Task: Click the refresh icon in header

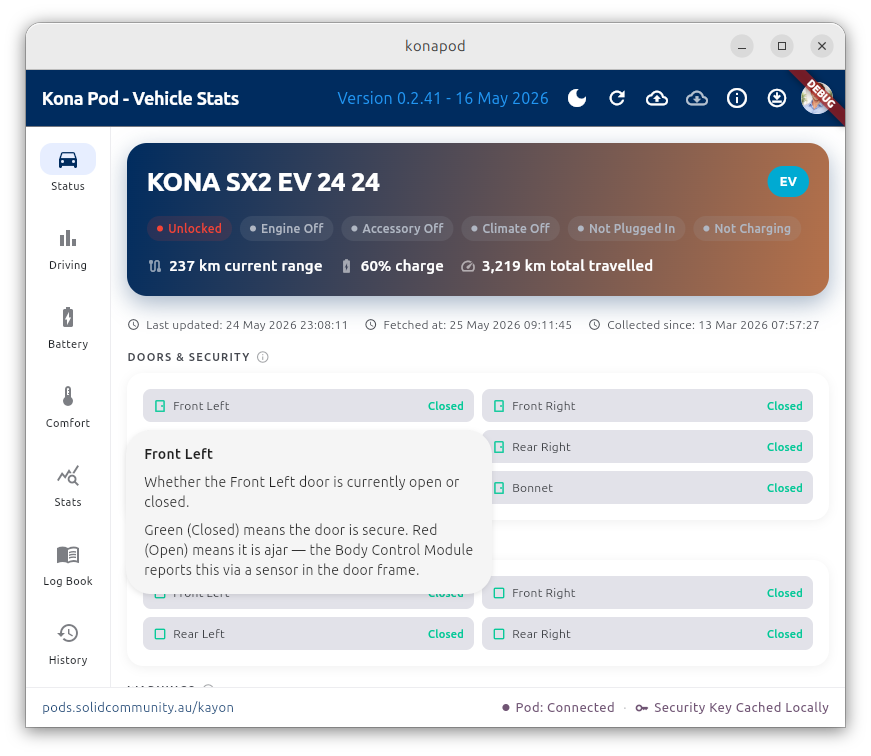Action: [x=617, y=98]
